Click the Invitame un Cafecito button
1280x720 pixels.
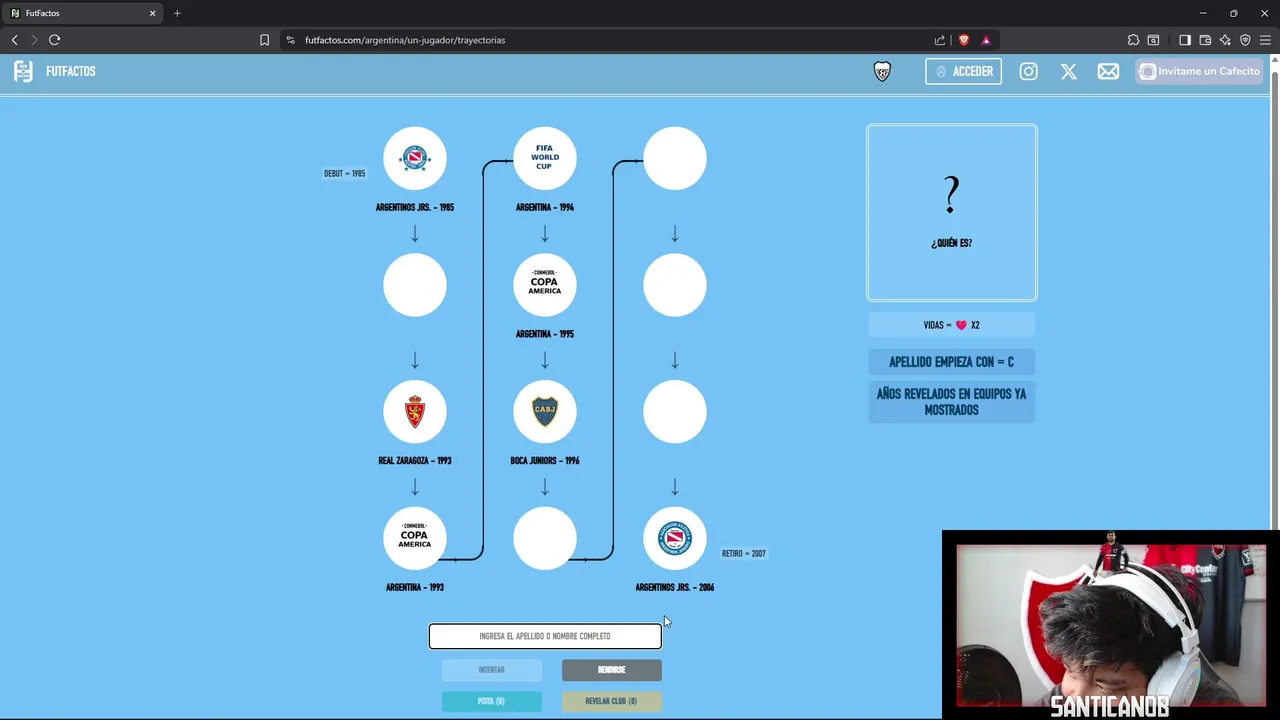click(x=1200, y=71)
